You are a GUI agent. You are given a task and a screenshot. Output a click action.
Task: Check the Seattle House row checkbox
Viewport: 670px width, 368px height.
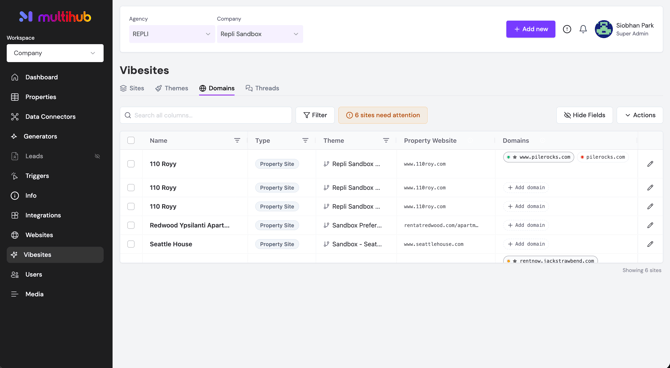tap(131, 244)
